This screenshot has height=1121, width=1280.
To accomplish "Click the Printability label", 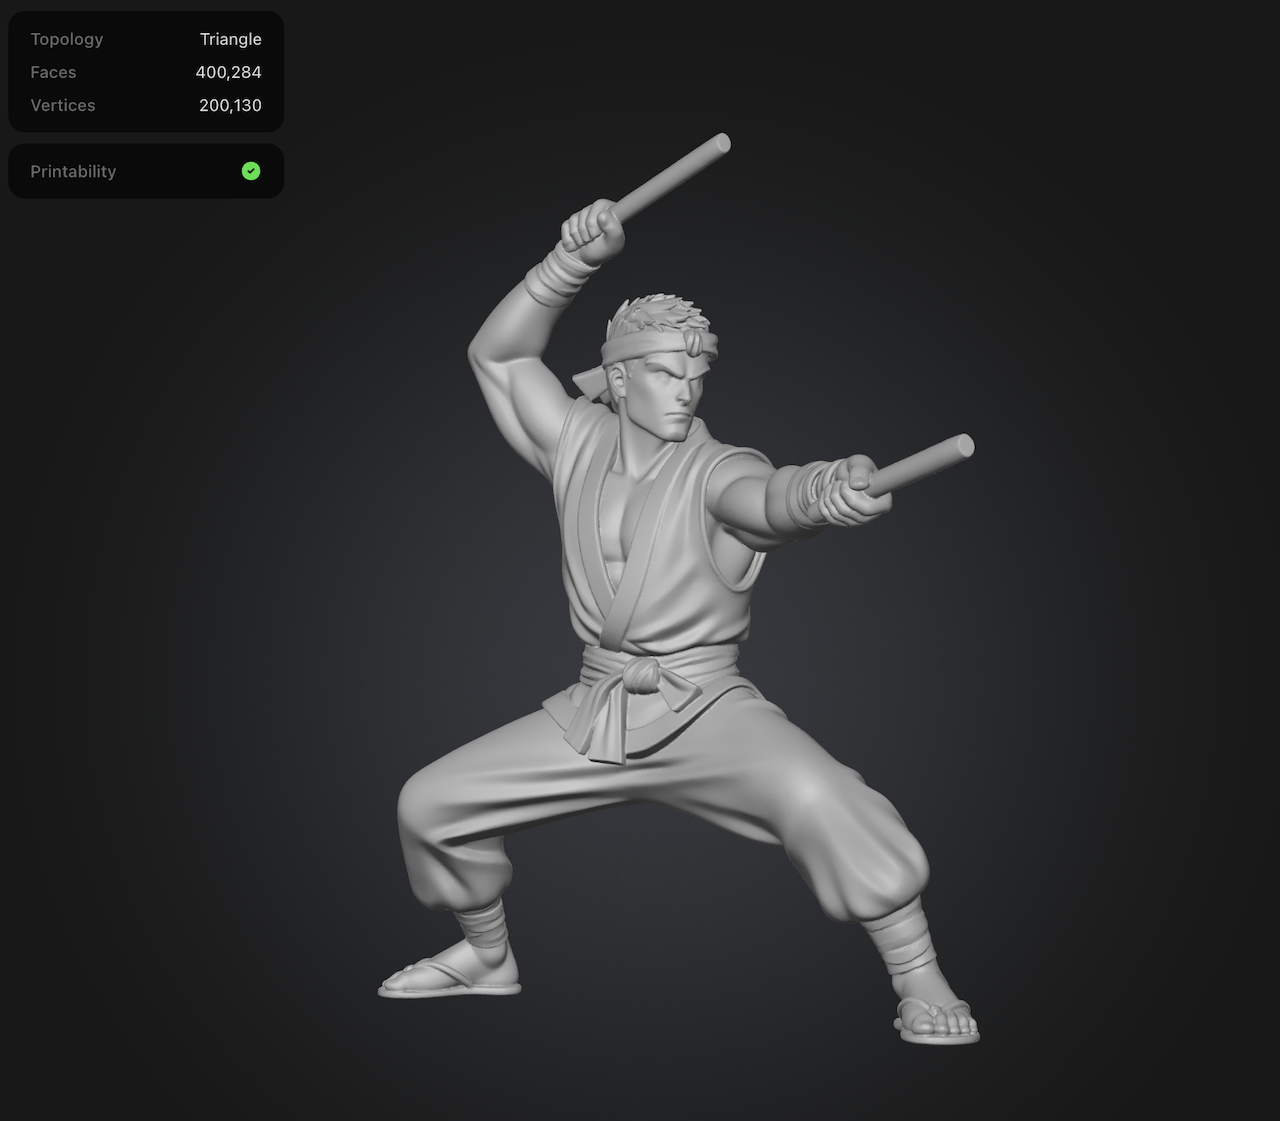I will pyautogui.click(x=73, y=171).
